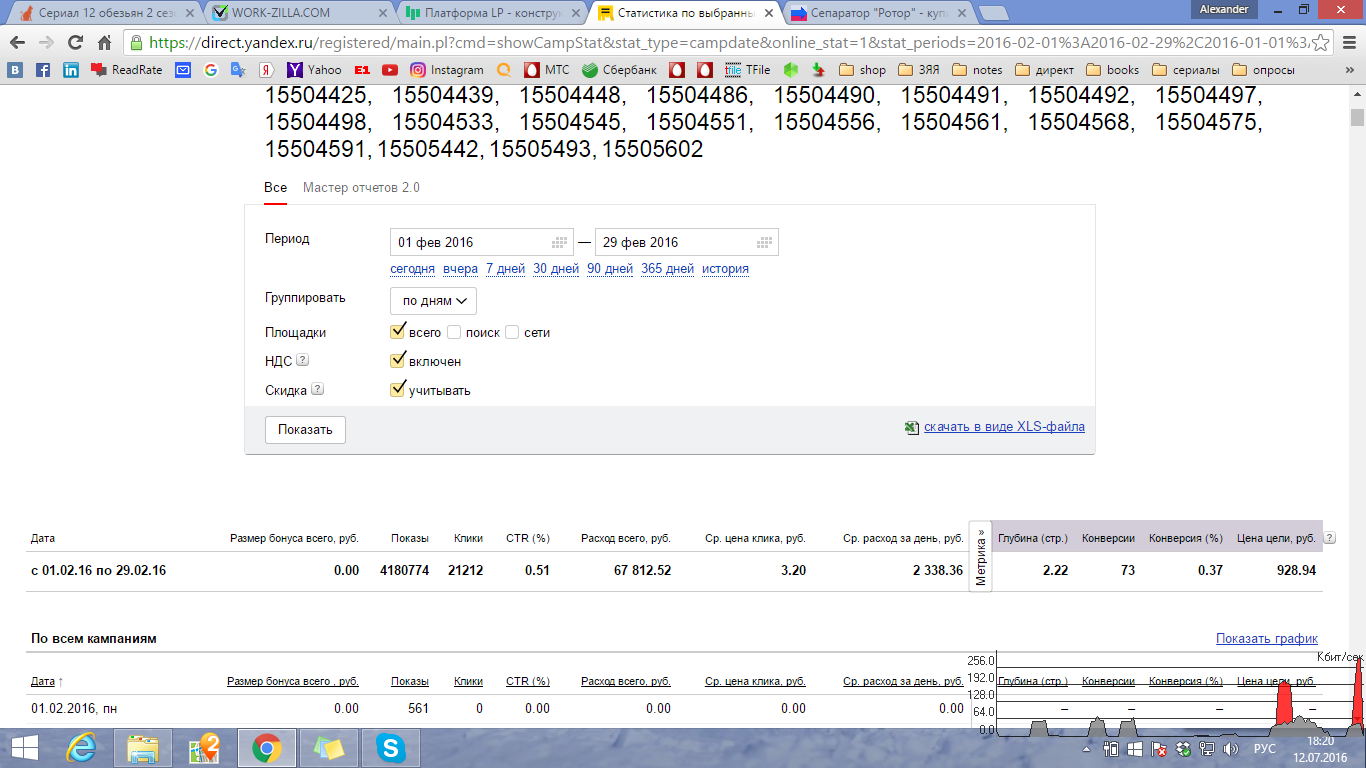Open the Сбербанк bookmark
The height and width of the screenshot is (768, 1366).
tap(619, 70)
